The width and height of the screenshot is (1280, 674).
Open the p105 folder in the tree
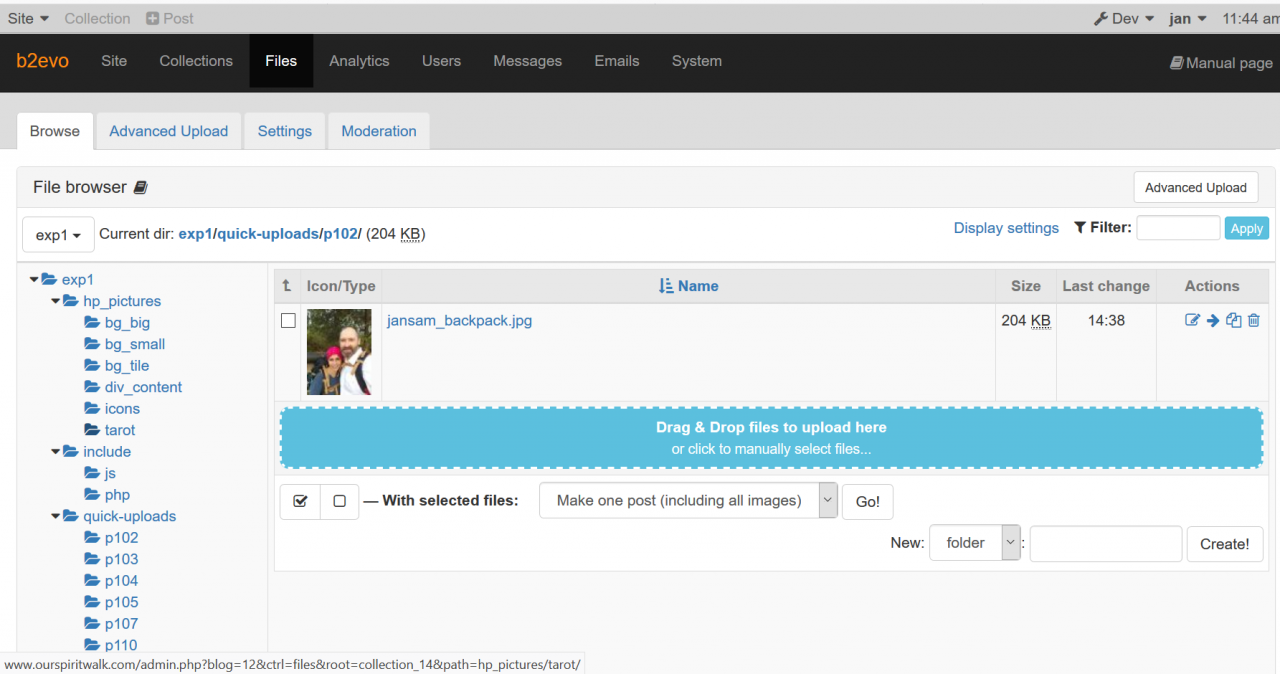(121, 602)
